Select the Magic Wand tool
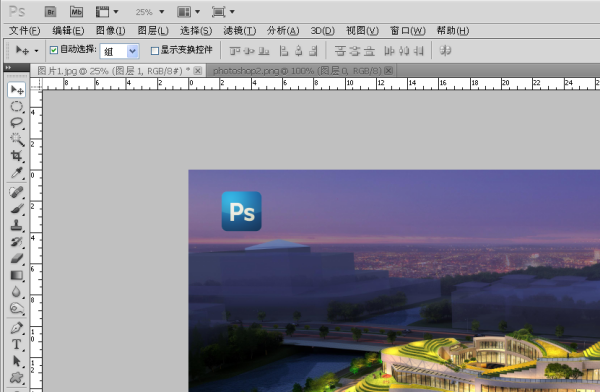 [17, 139]
